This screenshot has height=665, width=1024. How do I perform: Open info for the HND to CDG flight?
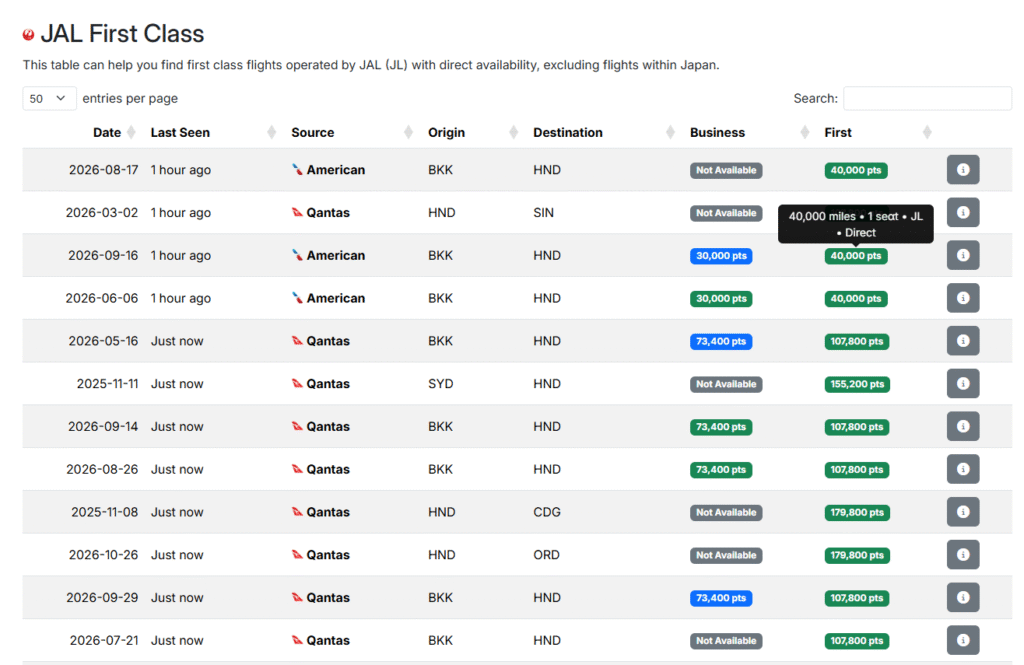point(962,511)
